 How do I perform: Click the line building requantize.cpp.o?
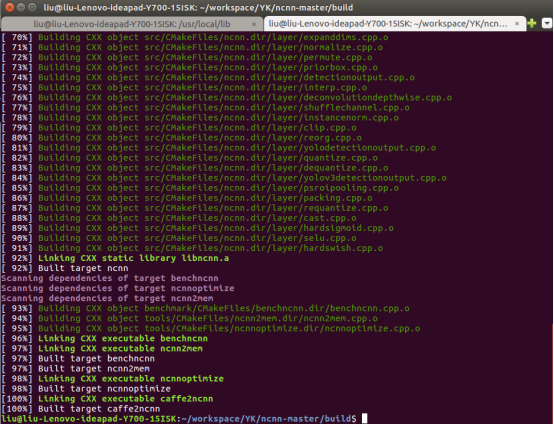tap(195, 208)
